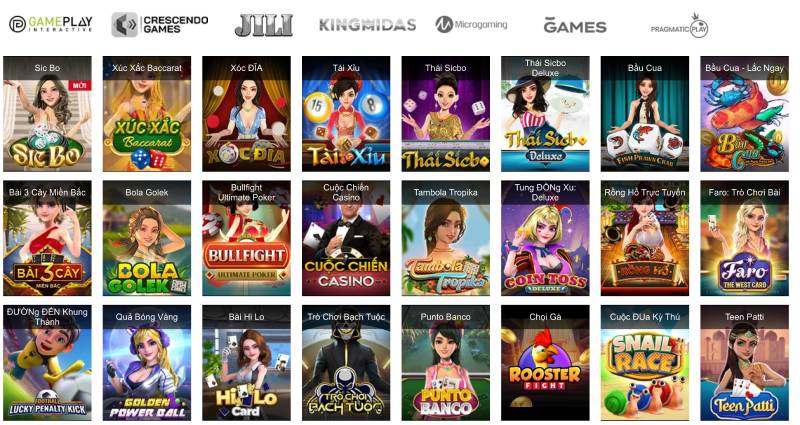Select the KingMidas provider logo
The width and height of the screenshot is (800, 425).
[x=367, y=24]
